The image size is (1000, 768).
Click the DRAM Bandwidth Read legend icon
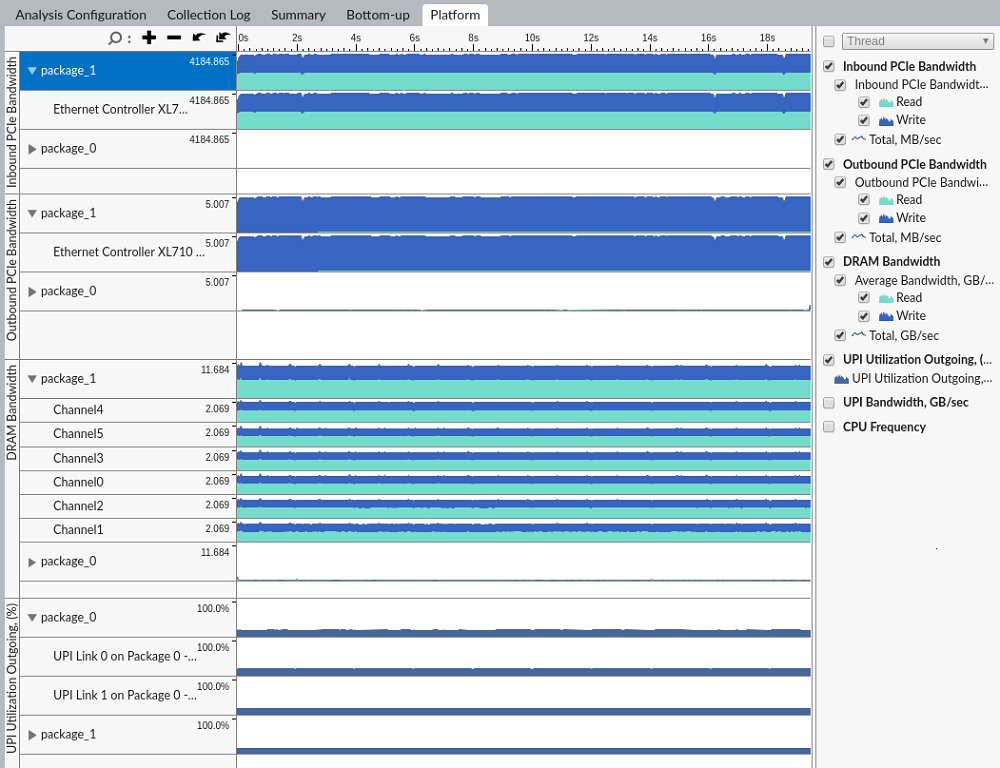885,298
